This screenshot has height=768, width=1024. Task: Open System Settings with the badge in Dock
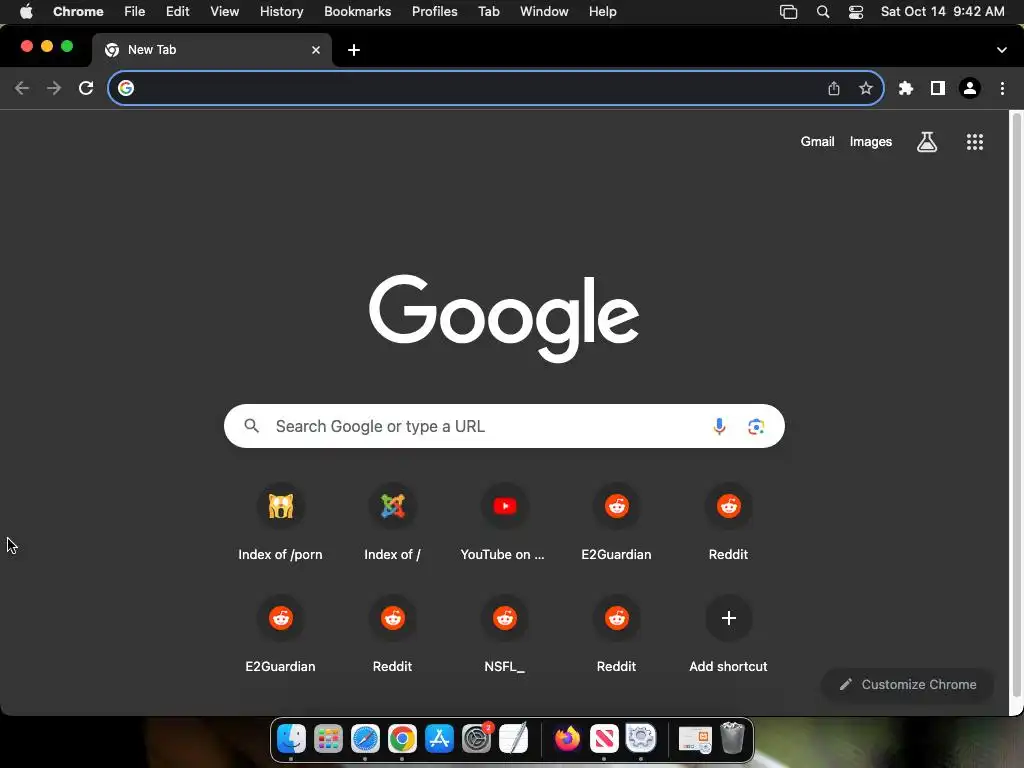pyautogui.click(x=477, y=739)
